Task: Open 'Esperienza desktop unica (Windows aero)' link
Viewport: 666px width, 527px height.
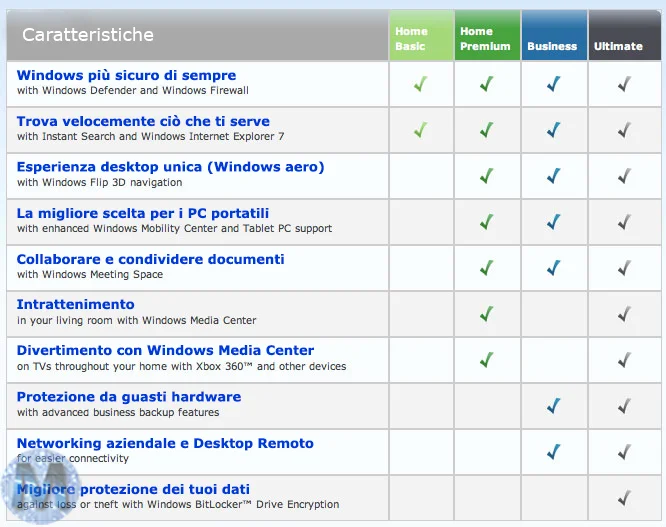Action: point(170,167)
